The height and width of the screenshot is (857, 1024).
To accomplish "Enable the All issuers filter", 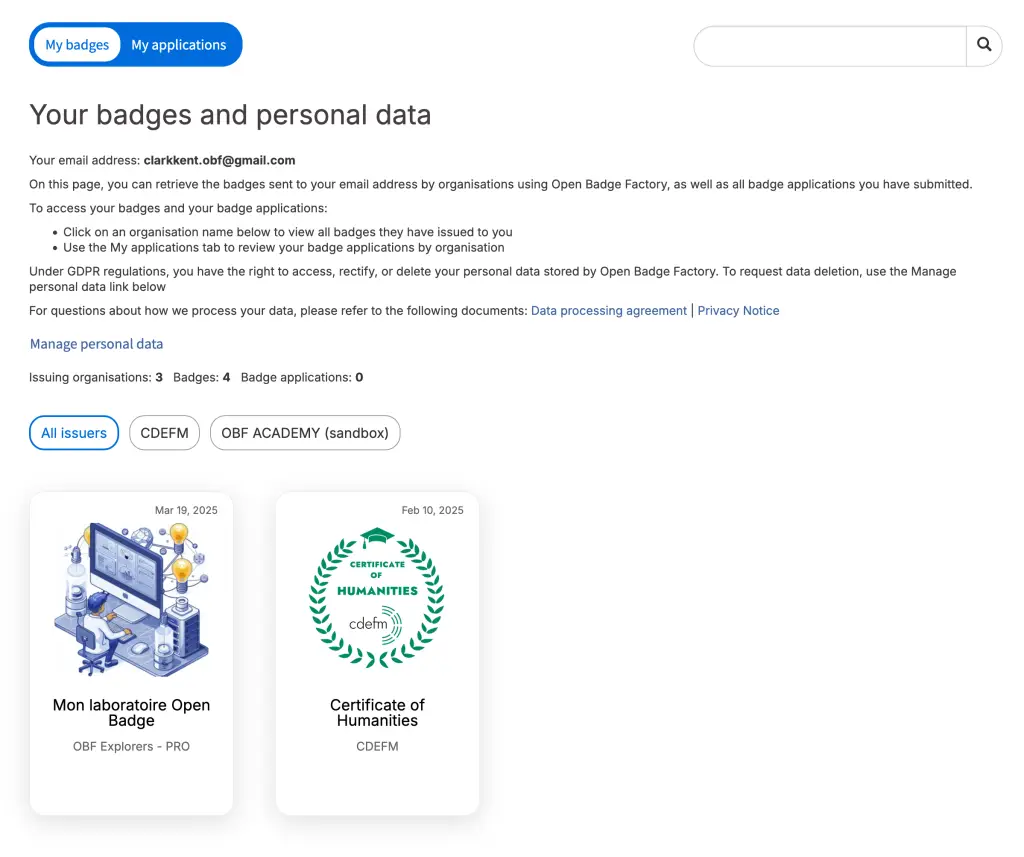I will 74,432.
